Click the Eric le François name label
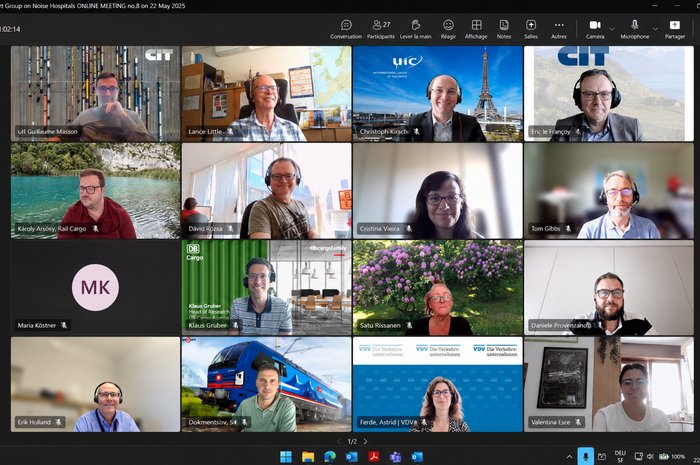This screenshot has height=465, width=700. [550, 132]
